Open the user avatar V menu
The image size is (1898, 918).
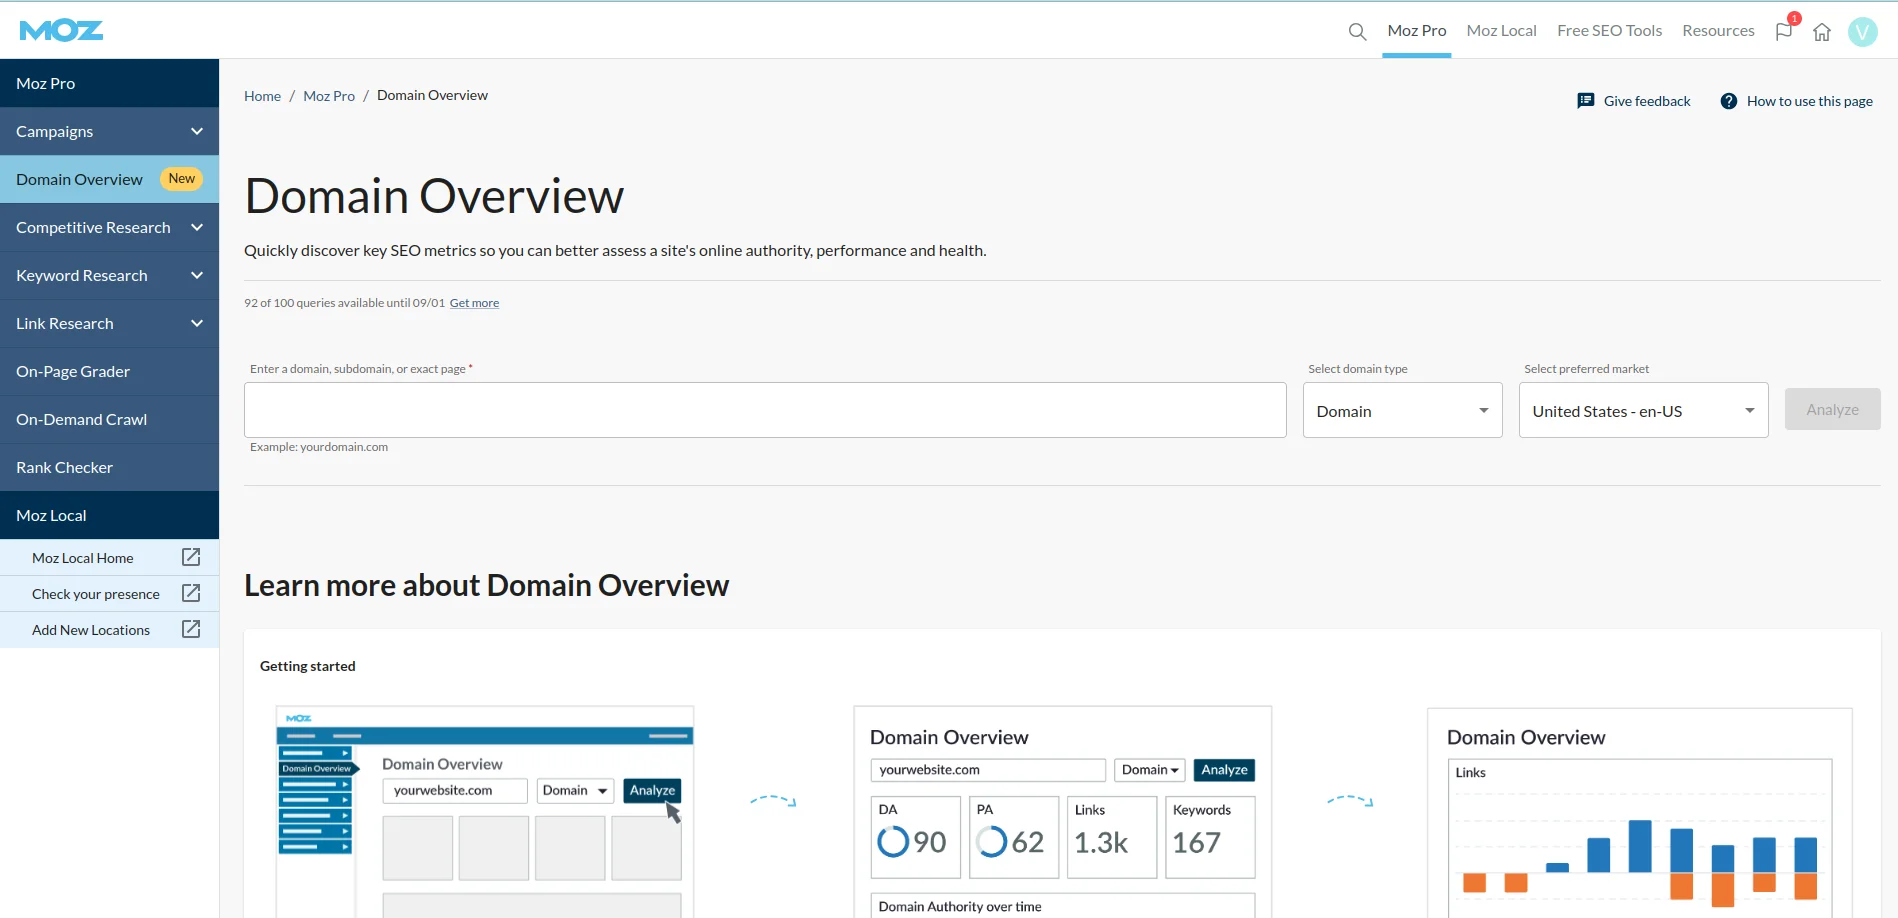[x=1862, y=32]
